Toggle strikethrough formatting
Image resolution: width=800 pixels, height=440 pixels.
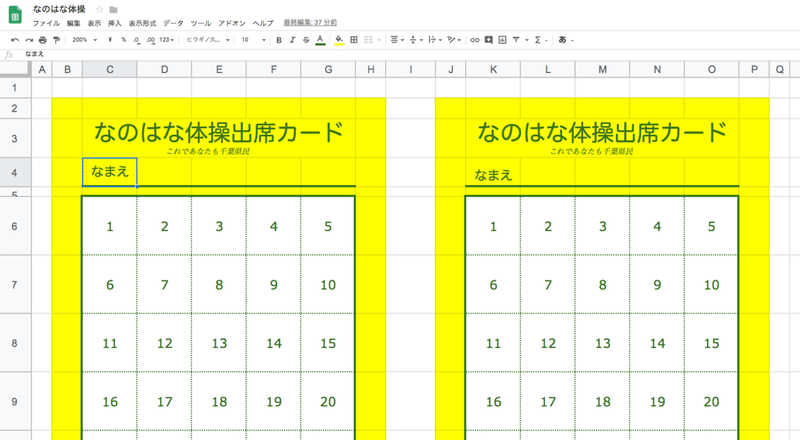(306, 40)
